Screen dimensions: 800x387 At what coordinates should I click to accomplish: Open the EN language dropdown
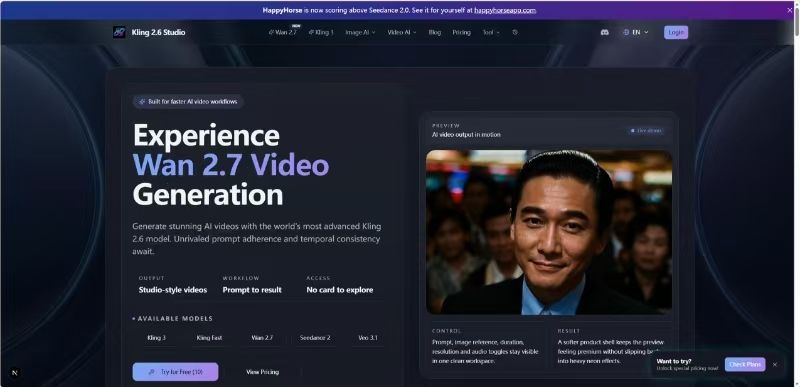(636, 32)
